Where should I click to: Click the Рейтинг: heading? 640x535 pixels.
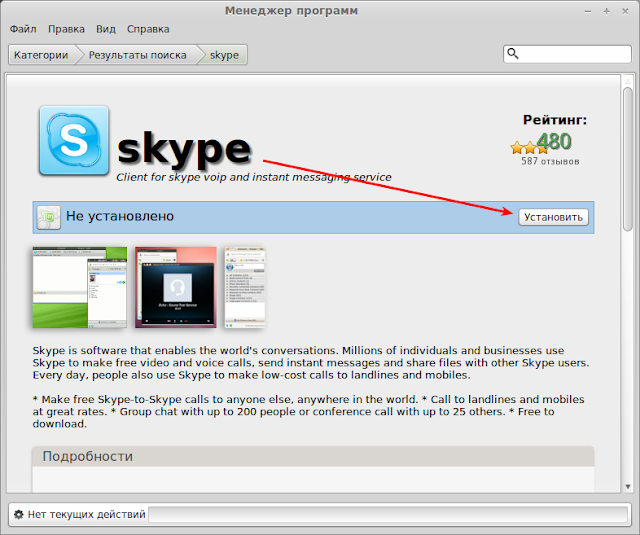tap(555, 120)
